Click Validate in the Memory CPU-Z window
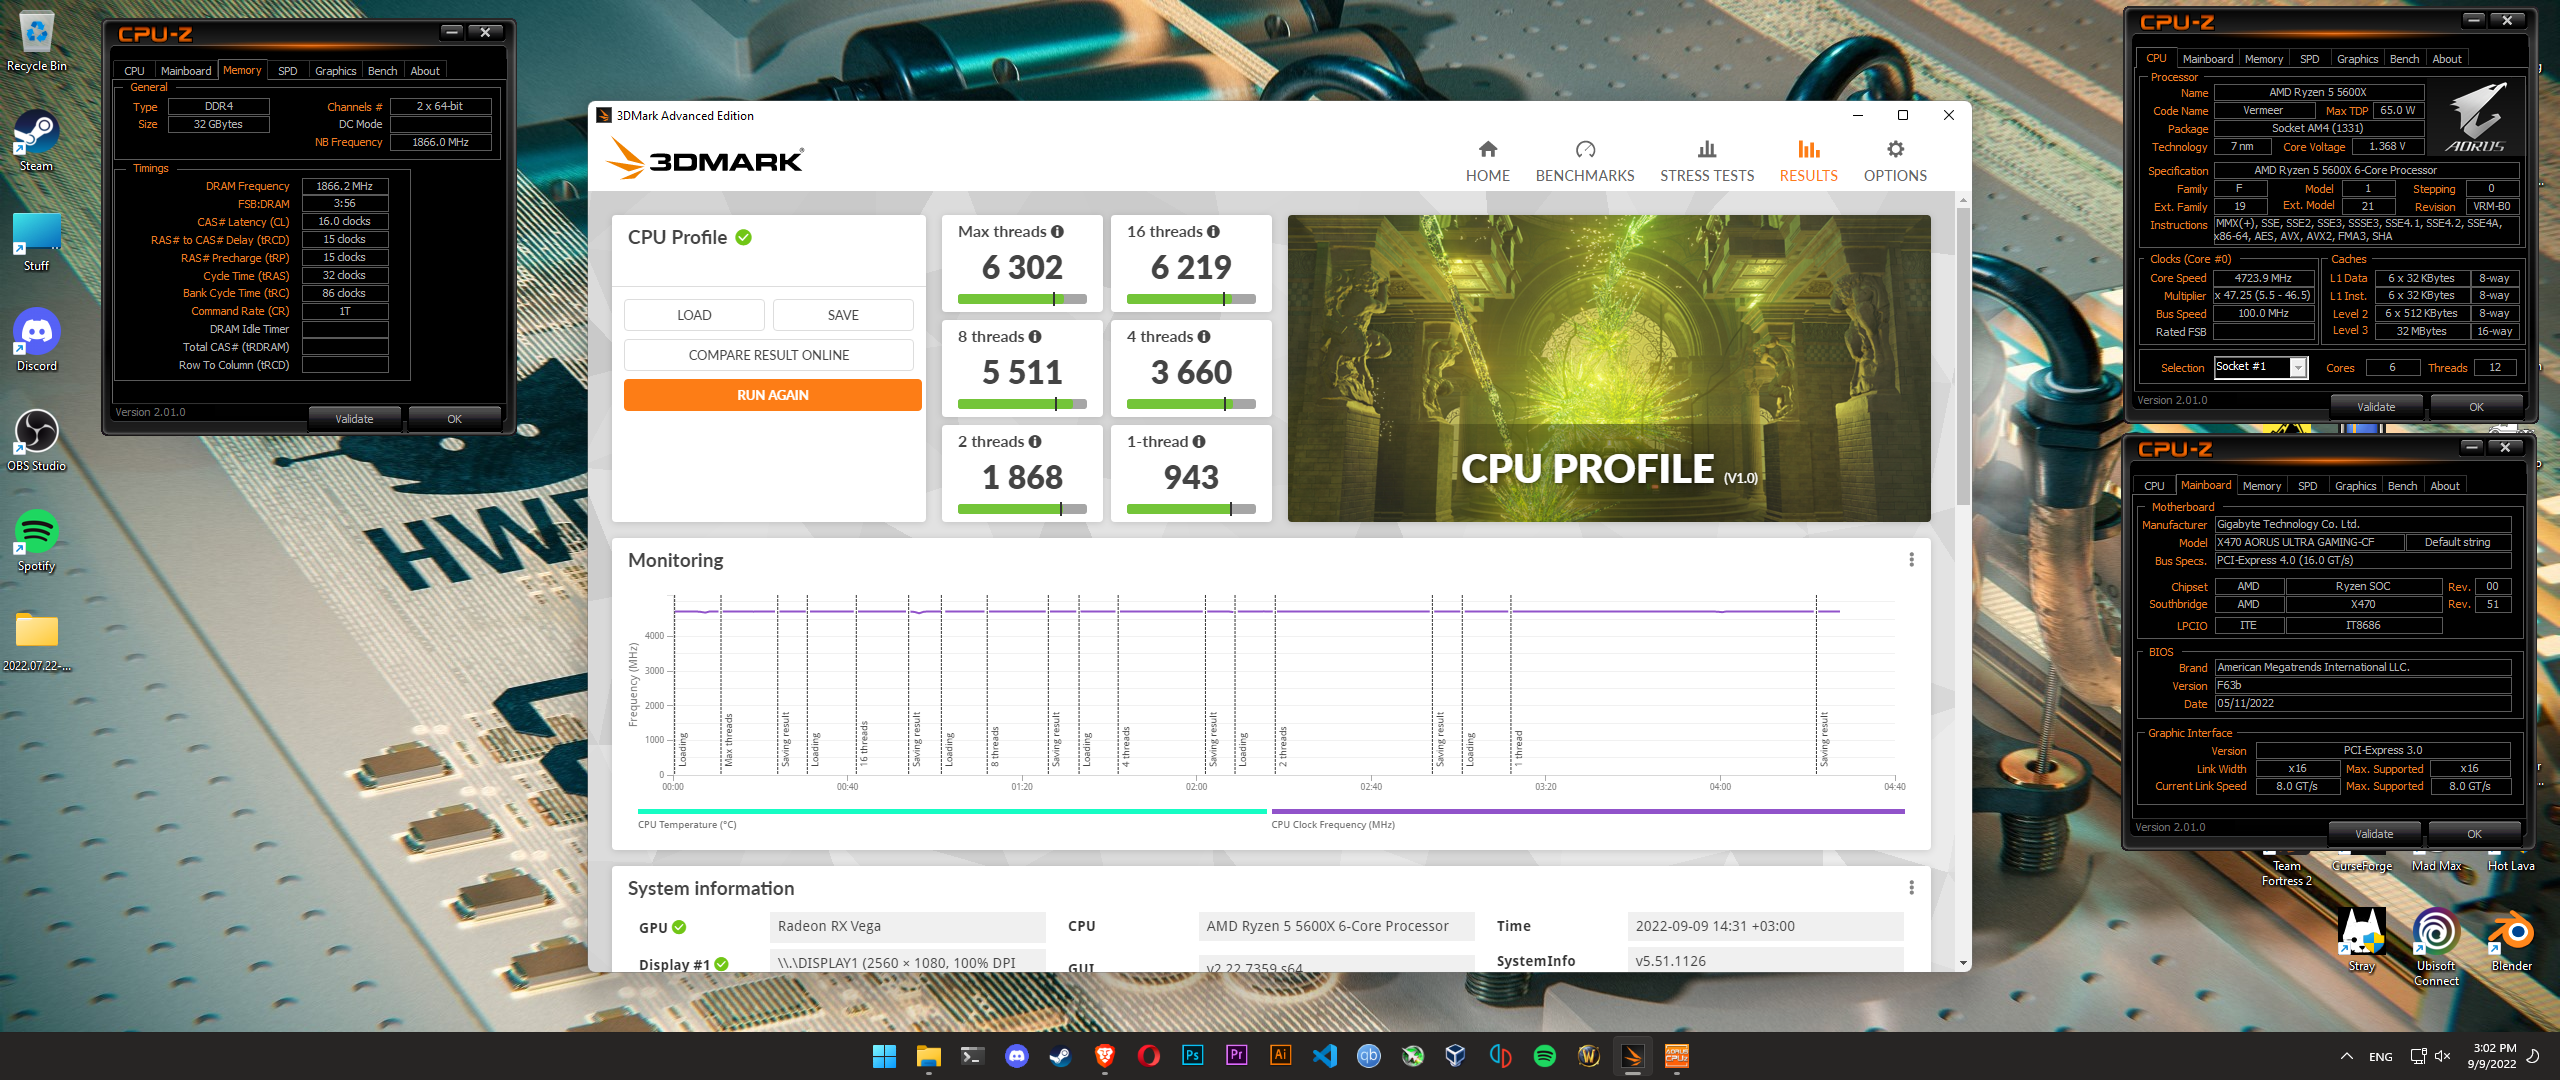 [x=354, y=419]
